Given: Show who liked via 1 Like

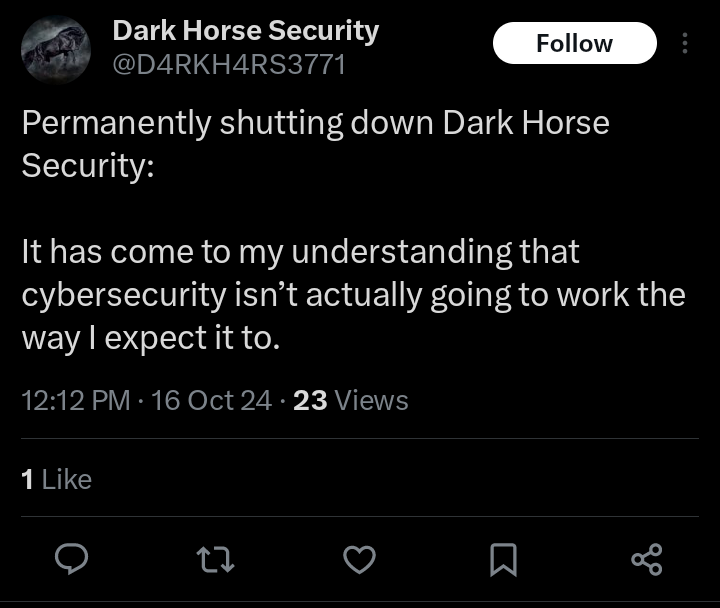Looking at the screenshot, I should click(57, 480).
